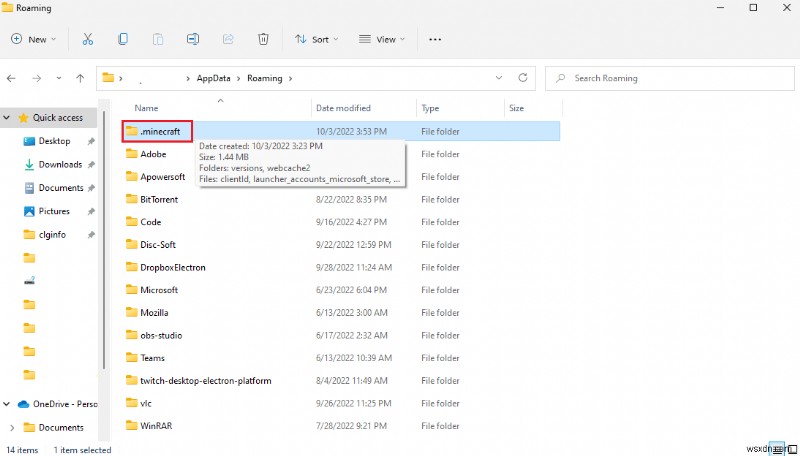Select the .minecraft folder
This screenshot has width=800, height=456.
coord(159,131)
